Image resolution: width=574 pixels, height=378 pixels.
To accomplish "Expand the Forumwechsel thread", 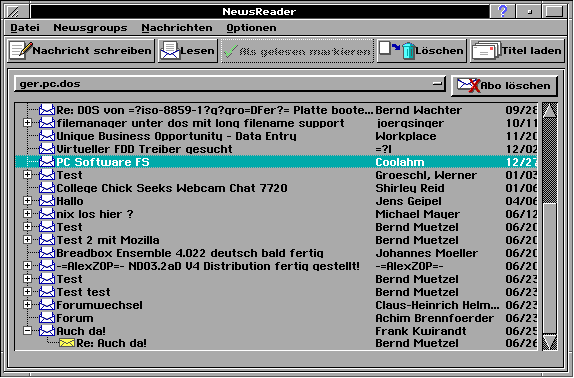I will click(27, 305).
